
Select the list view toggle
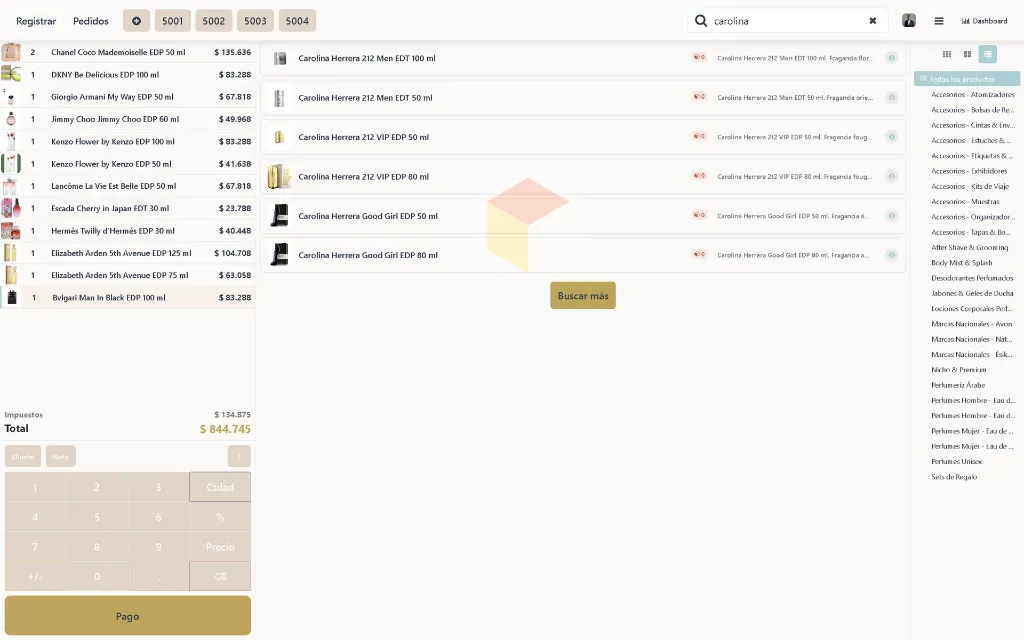click(987, 54)
